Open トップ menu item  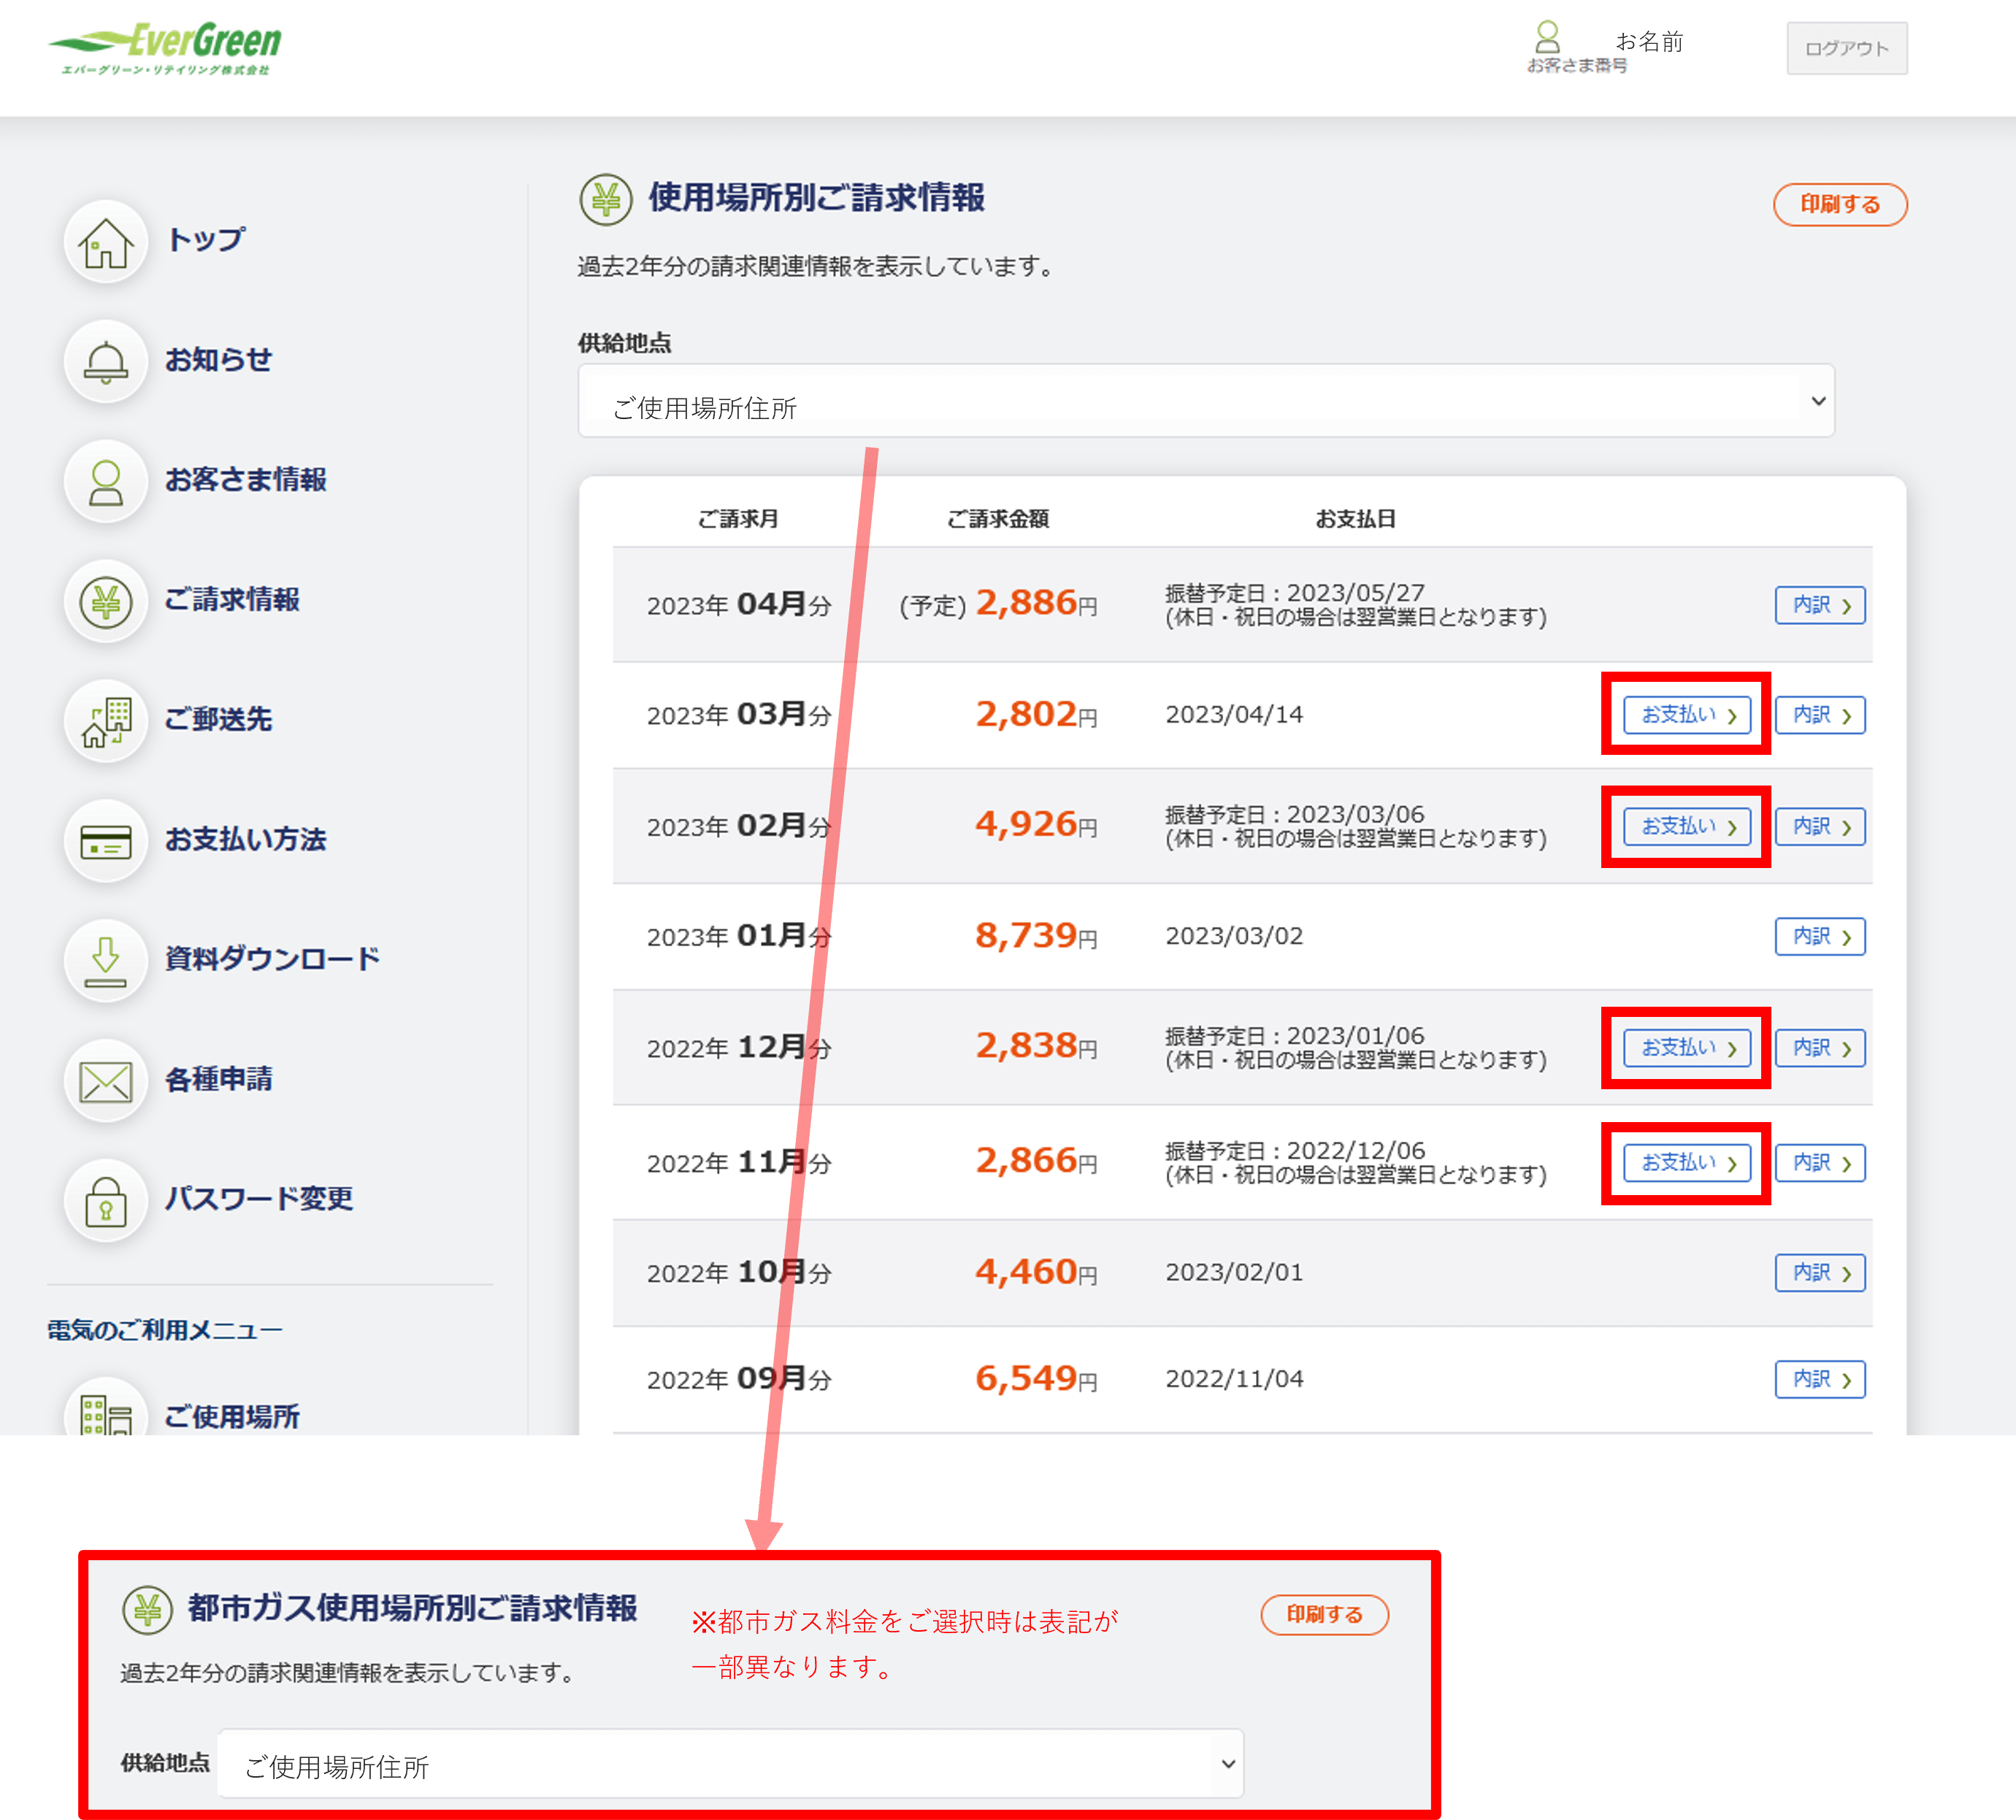[206, 240]
